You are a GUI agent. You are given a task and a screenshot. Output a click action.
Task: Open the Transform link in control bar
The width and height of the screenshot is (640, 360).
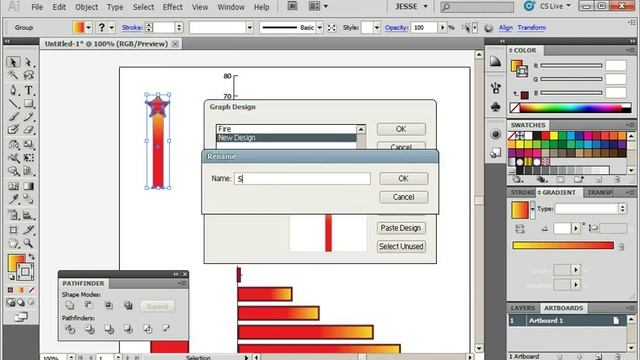pos(531,27)
